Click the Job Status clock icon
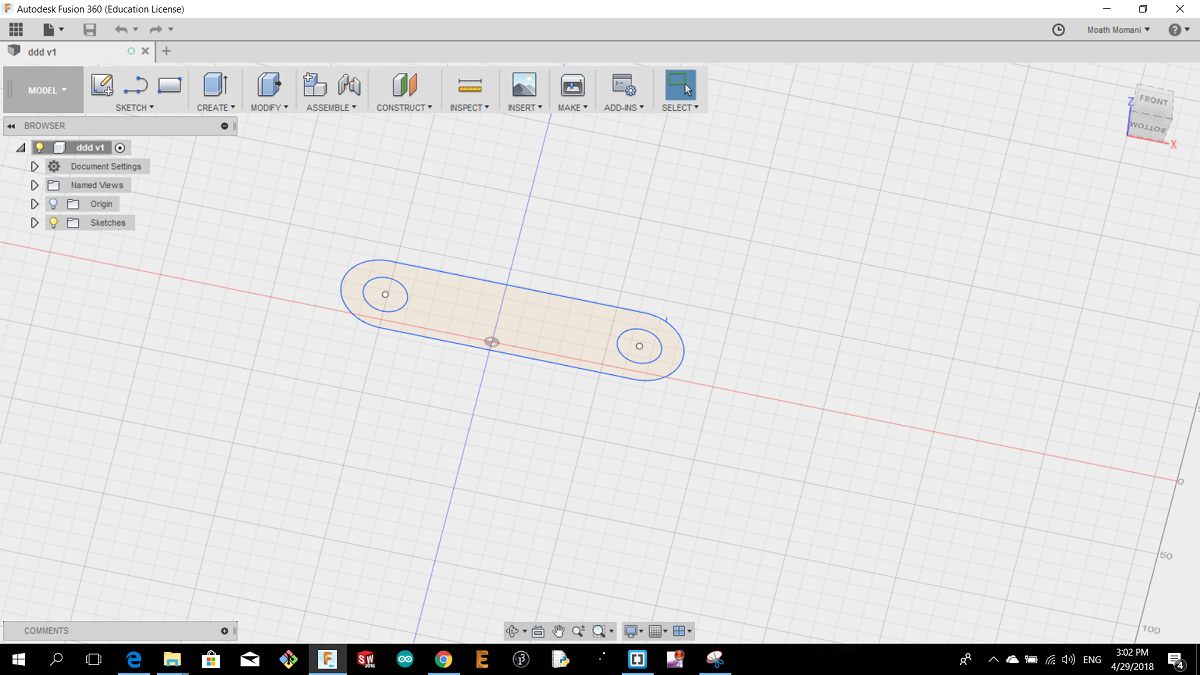The width and height of the screenshot is (1200, 675). pyautogui.click(x=1059, y=30)
